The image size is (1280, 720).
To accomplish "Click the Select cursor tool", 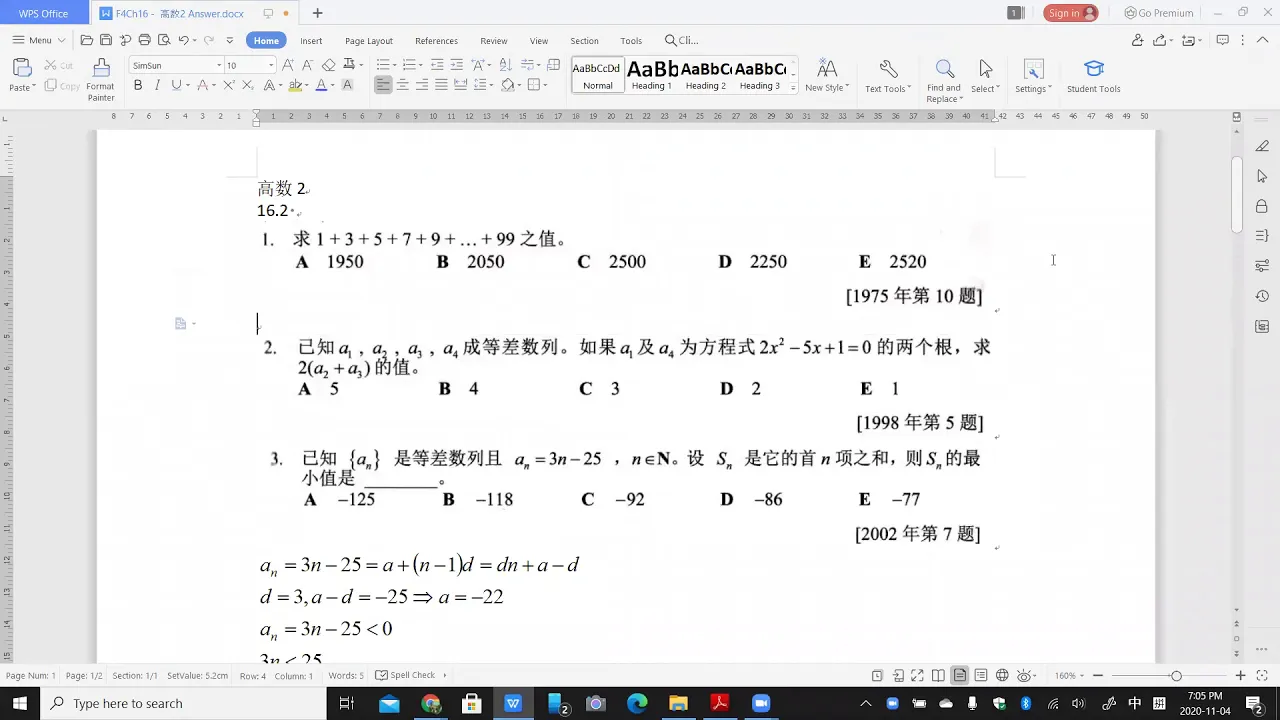I will (x=986, y=69).
